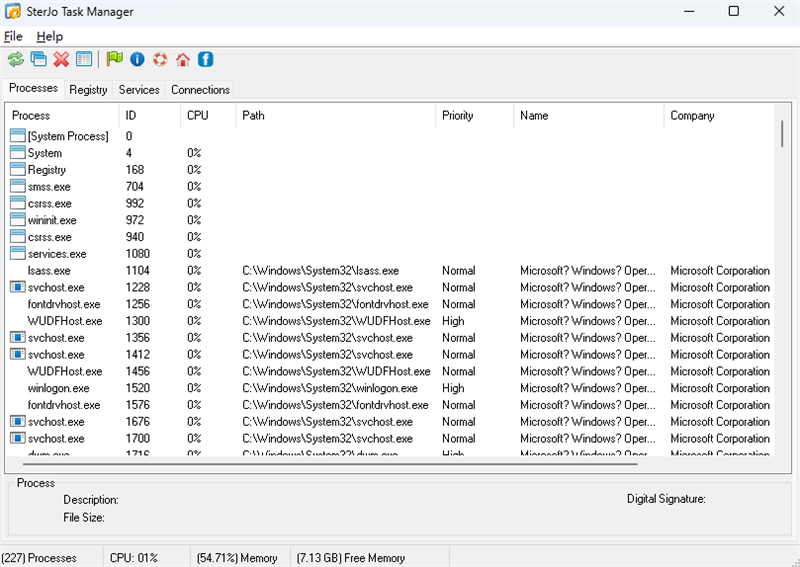This screenshot has width=800, height=567.
Task: Sort by the Priority column header
Action: pyautogui.click(x=474, y=115)
